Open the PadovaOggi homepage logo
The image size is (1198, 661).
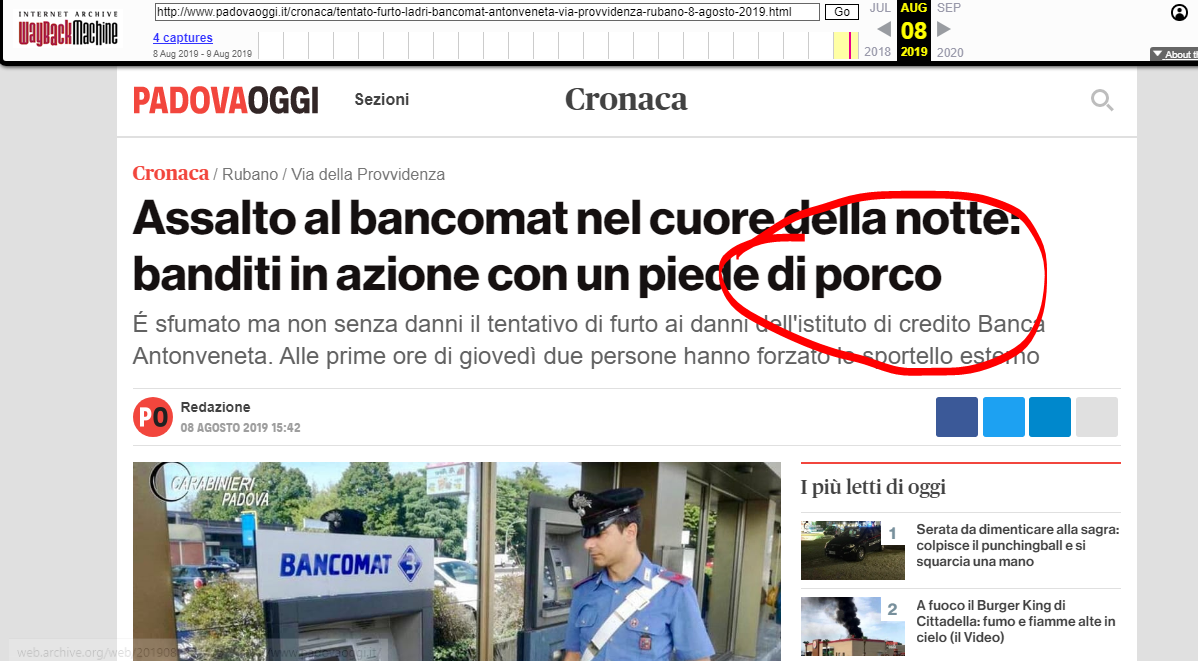click(x=225, y=100)
